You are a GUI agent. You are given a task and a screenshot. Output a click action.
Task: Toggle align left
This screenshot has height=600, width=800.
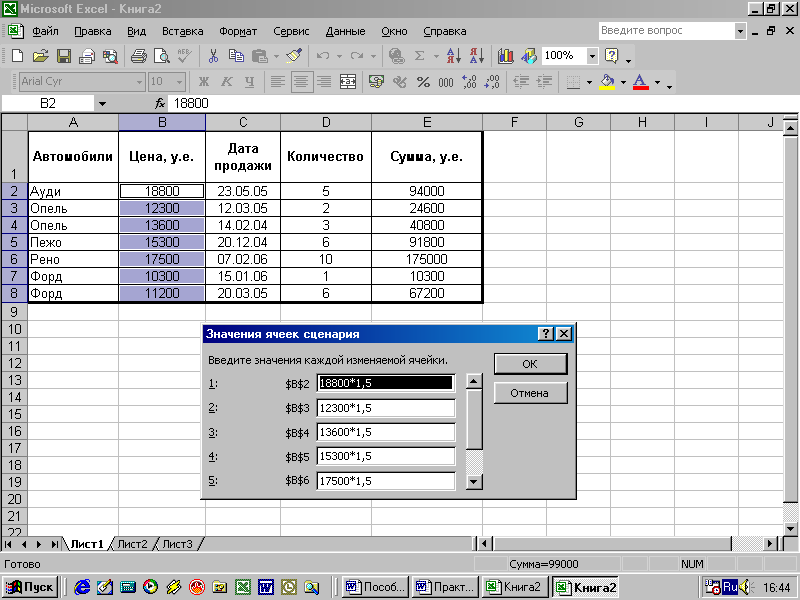(x=278, y=82)
